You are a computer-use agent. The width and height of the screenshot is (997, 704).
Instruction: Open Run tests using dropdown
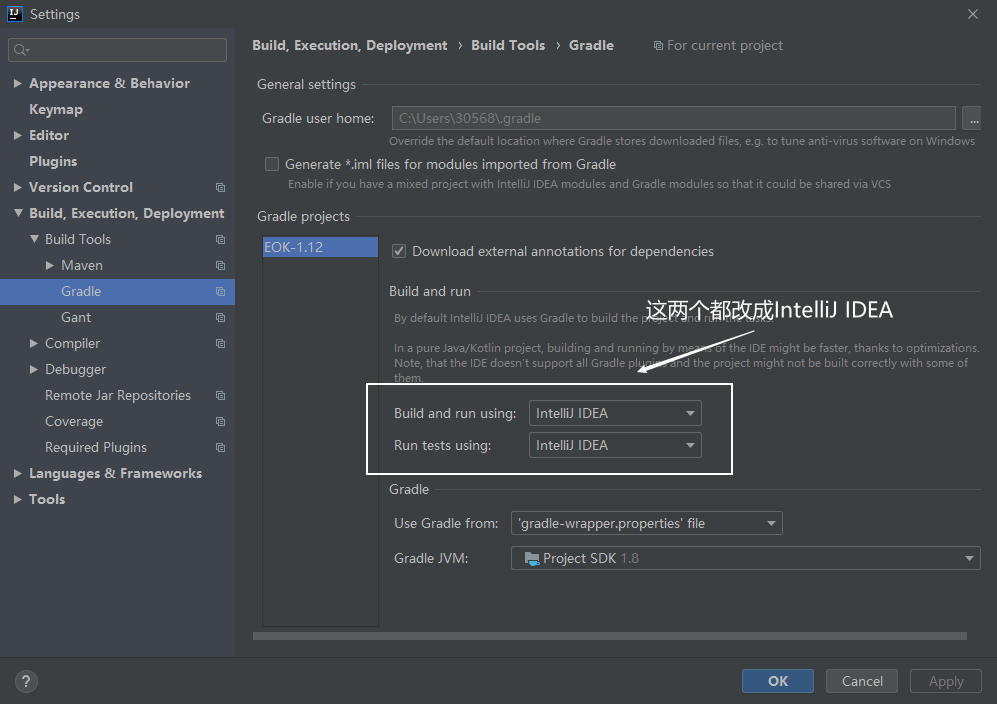click(615, 445)
